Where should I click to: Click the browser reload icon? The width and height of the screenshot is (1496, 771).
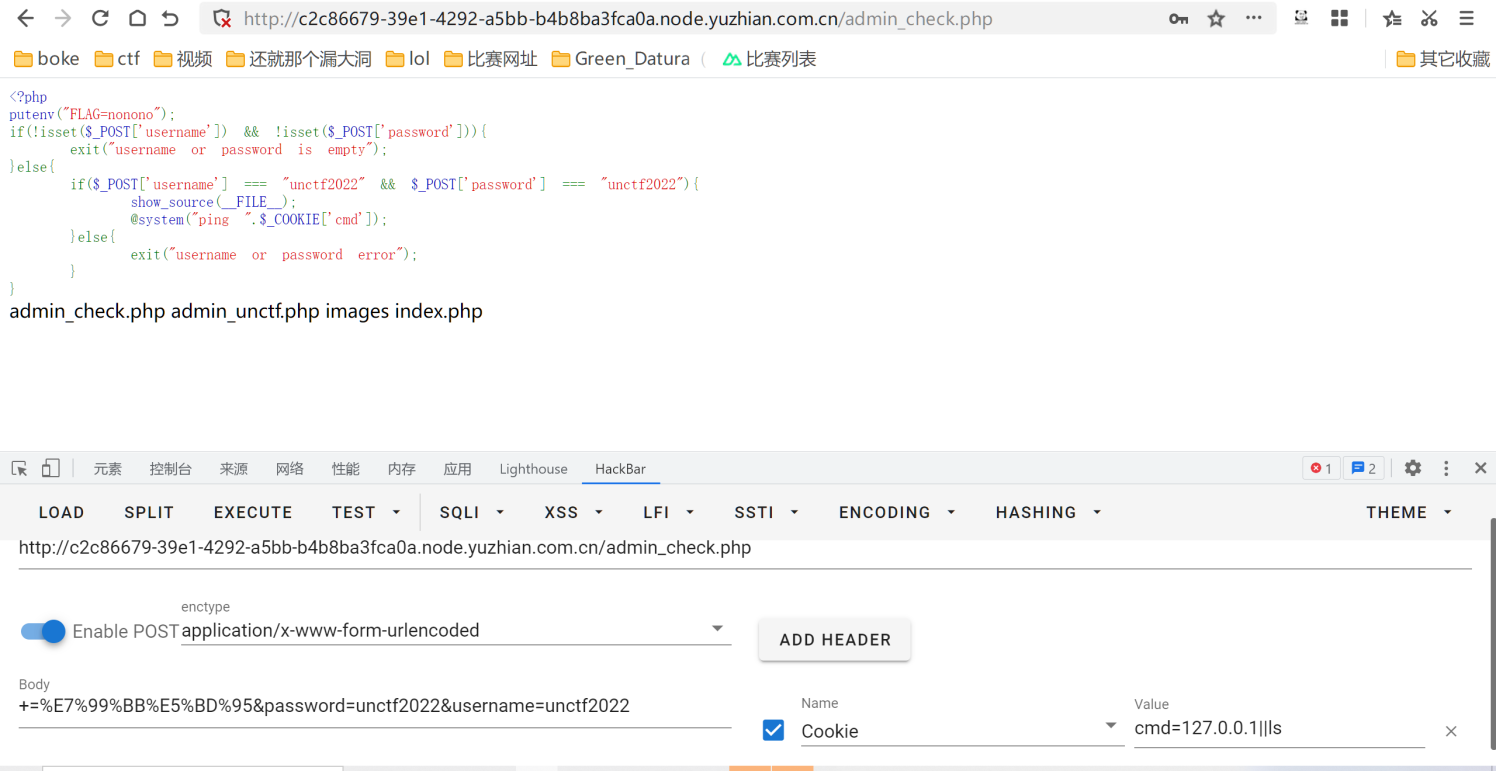tap(100, 18)
